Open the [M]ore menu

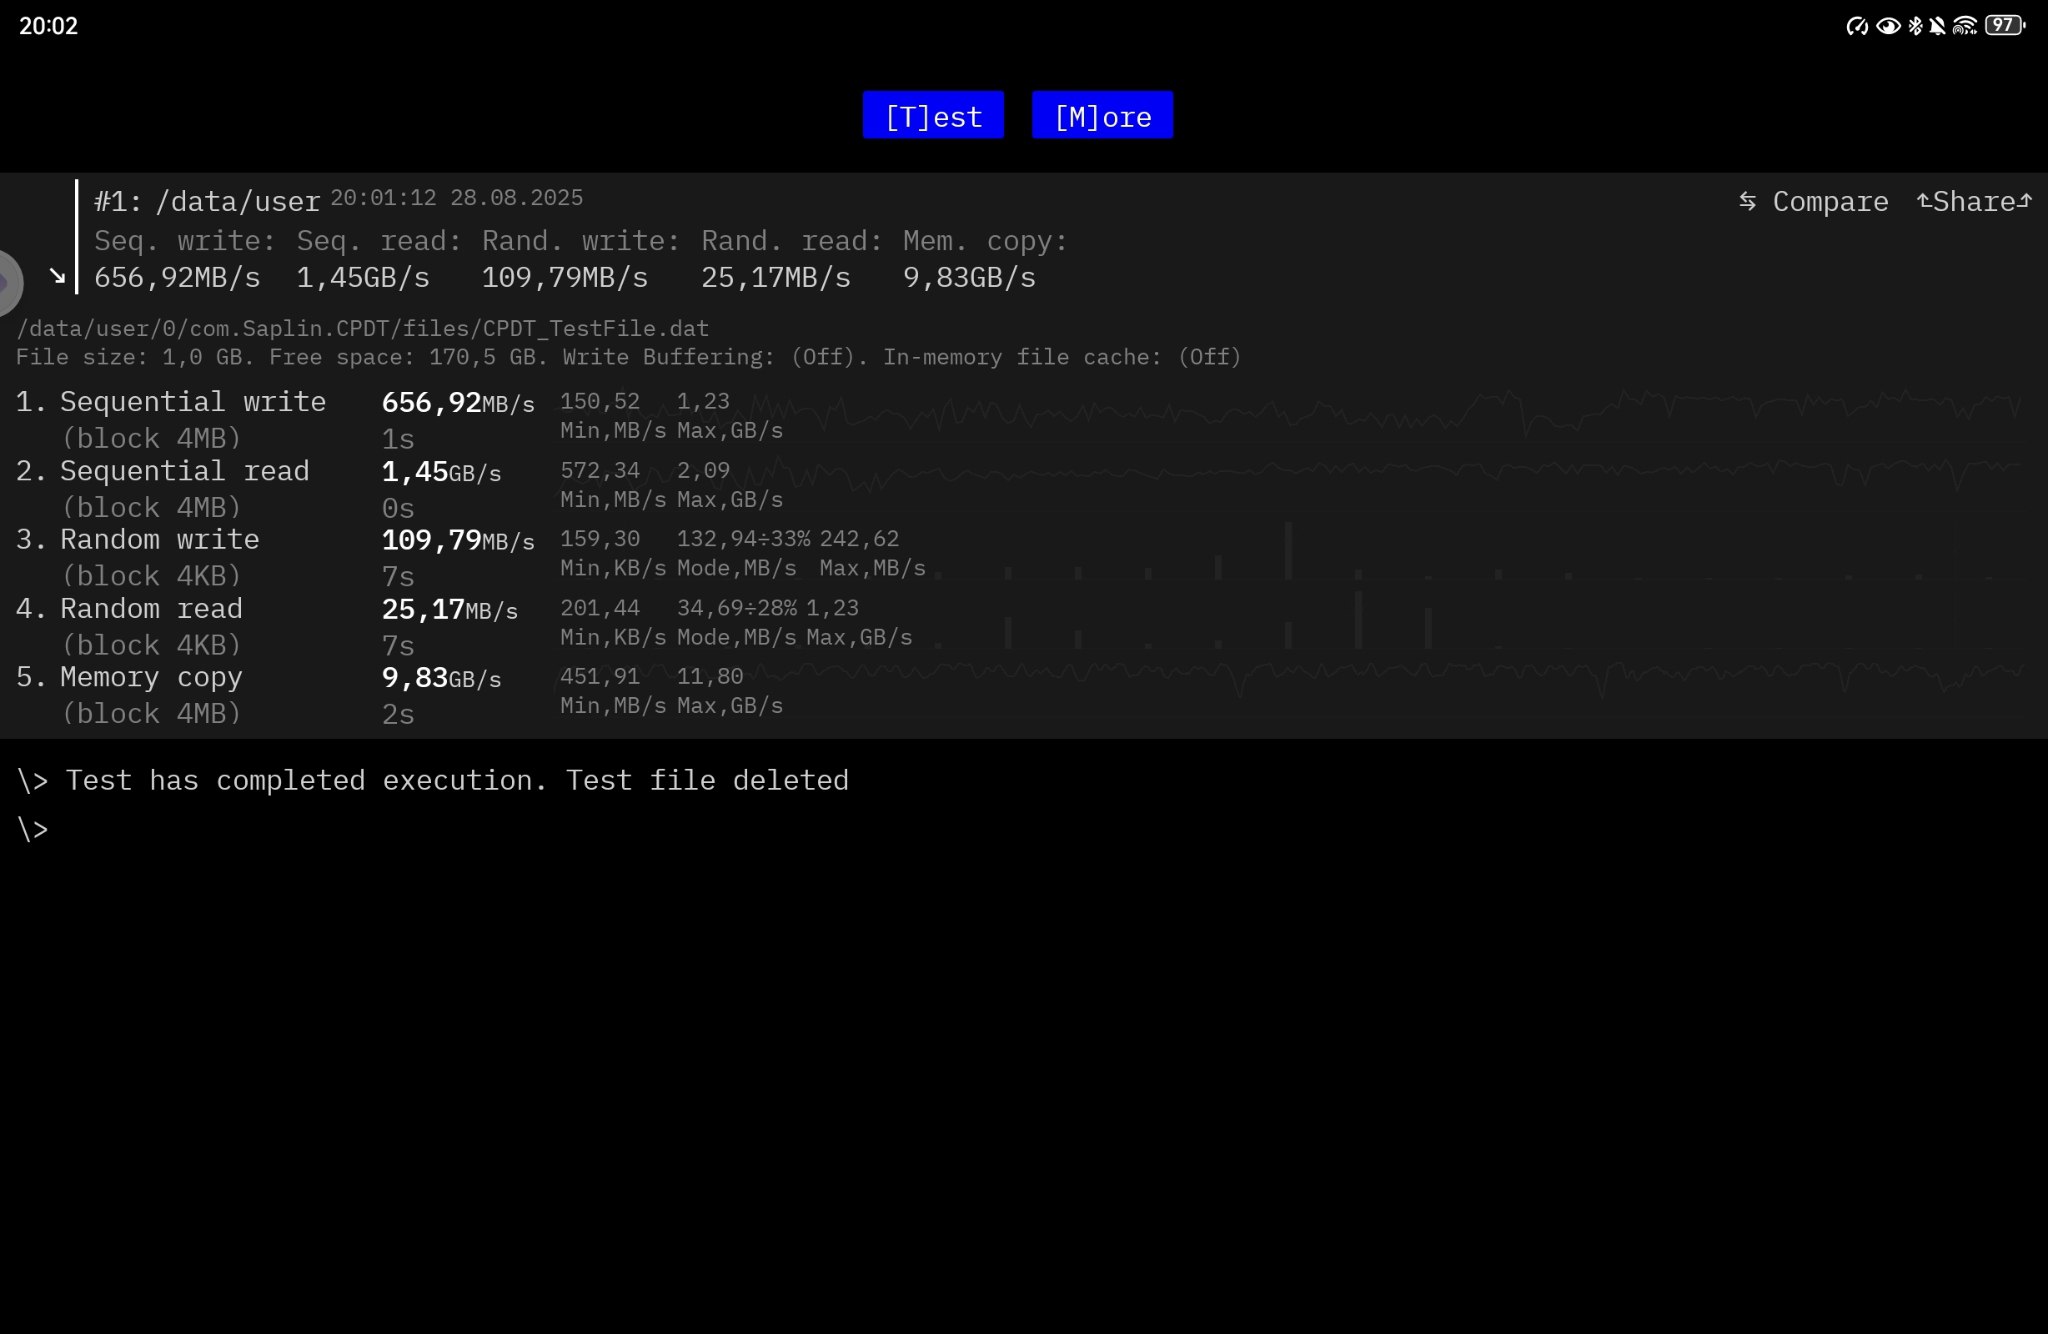tap(1102, 116)
